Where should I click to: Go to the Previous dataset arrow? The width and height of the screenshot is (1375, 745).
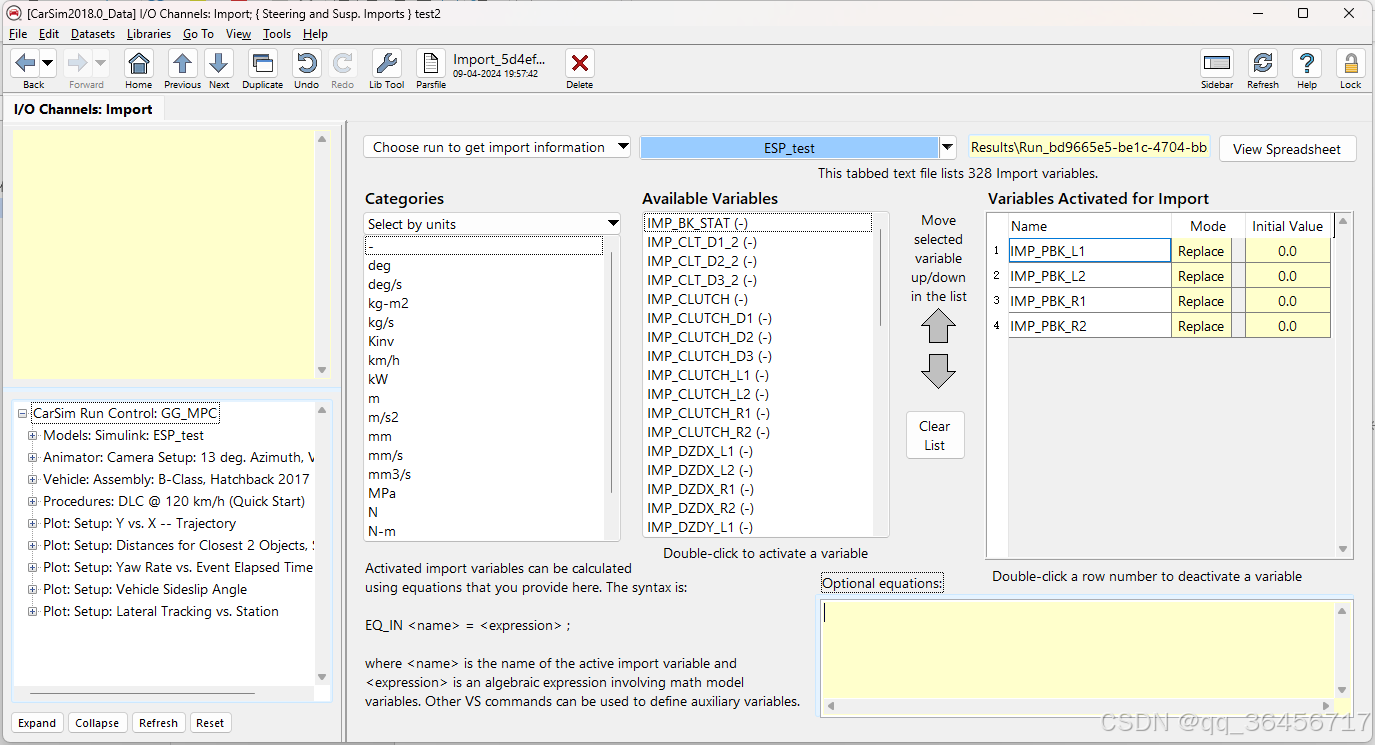(x=182, y=64)
